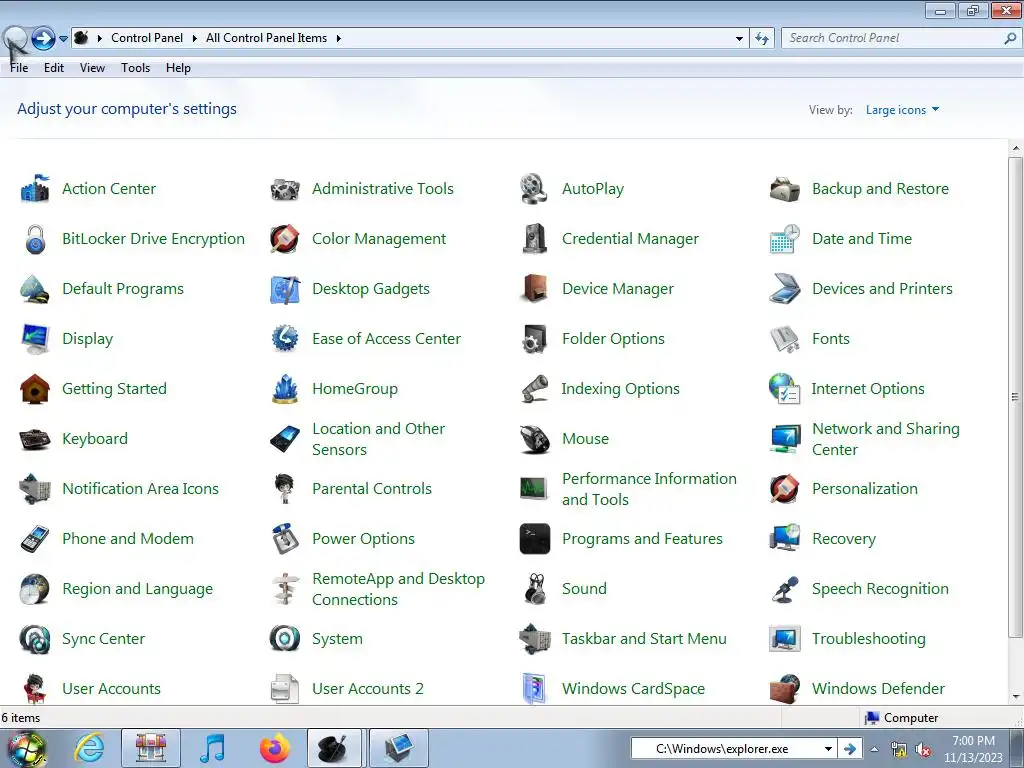
Task: Open the HomeGroup crystal icon
Action: (285, 389)
